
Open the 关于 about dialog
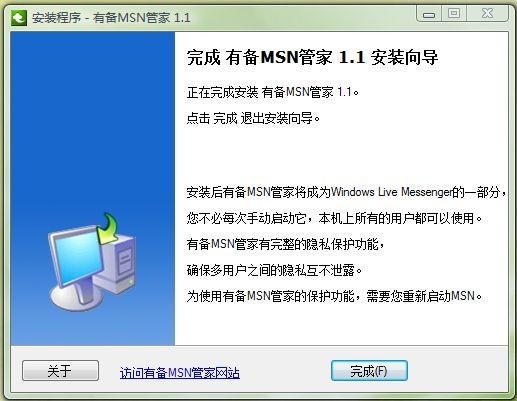click(x=60, y=370)
